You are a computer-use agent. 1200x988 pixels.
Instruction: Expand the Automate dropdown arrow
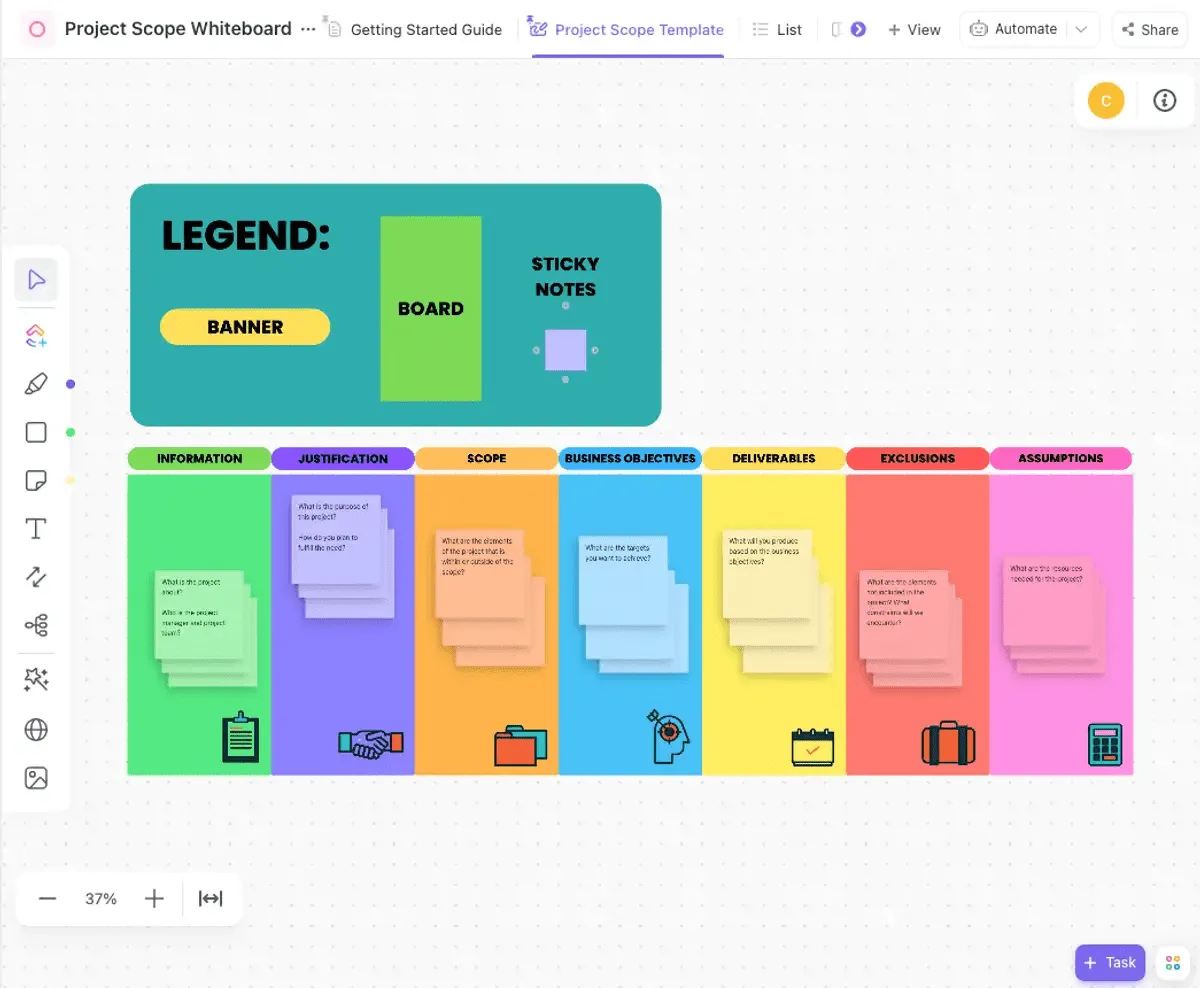tap(1081, 29)
